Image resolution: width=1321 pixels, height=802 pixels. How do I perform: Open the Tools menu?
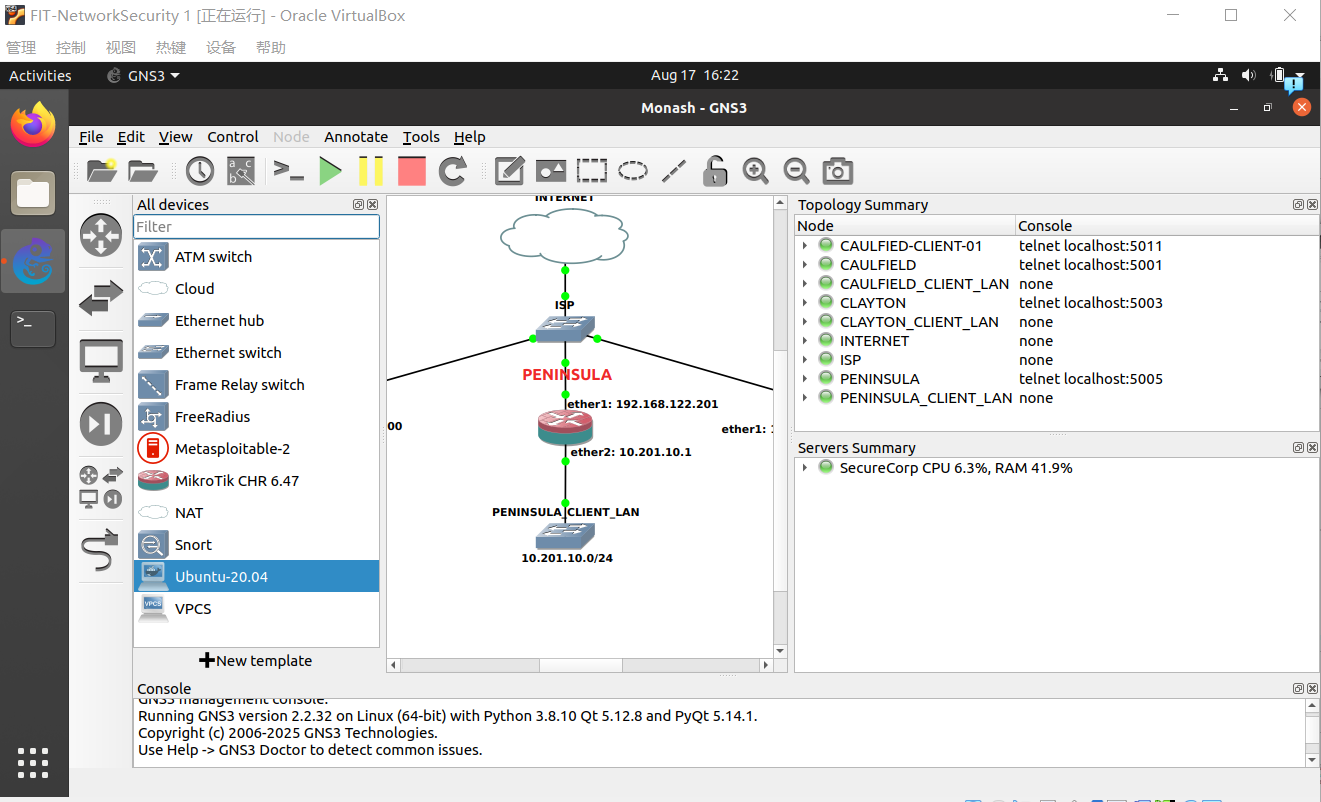[x=420, y=137]
